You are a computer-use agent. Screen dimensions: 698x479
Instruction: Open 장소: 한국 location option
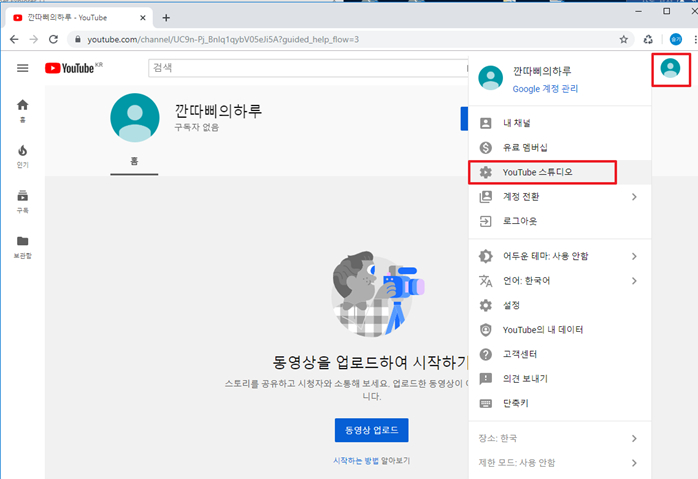click(x=560, y=438)
